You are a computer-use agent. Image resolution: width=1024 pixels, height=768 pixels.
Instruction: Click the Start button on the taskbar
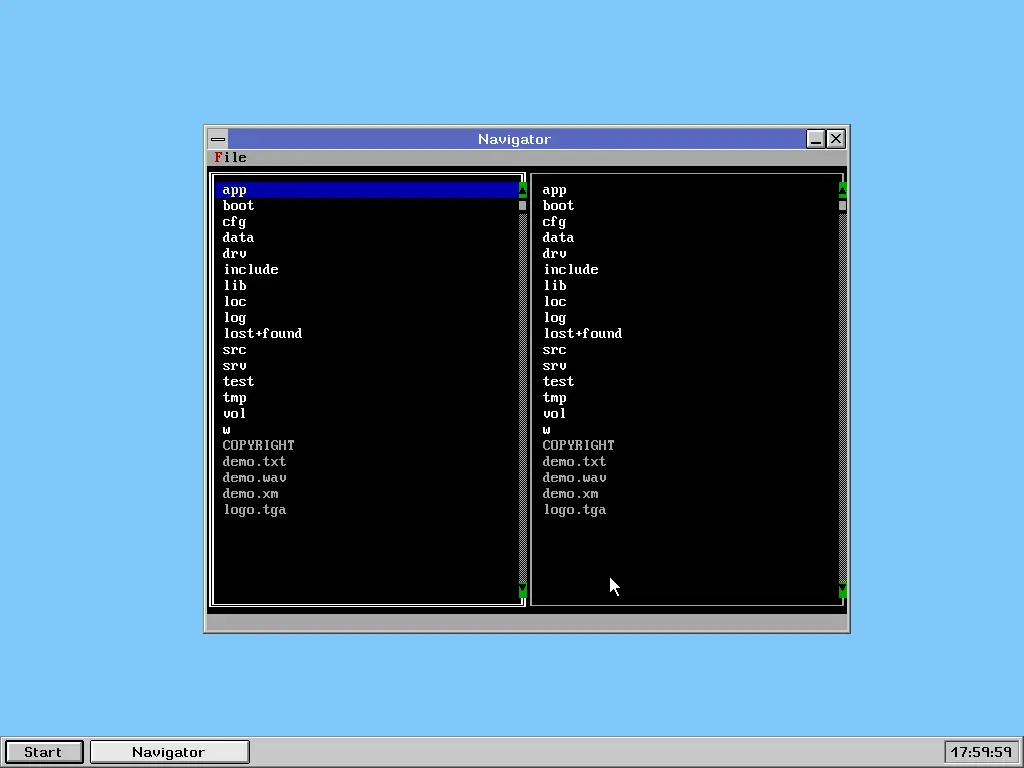(43, 752)
